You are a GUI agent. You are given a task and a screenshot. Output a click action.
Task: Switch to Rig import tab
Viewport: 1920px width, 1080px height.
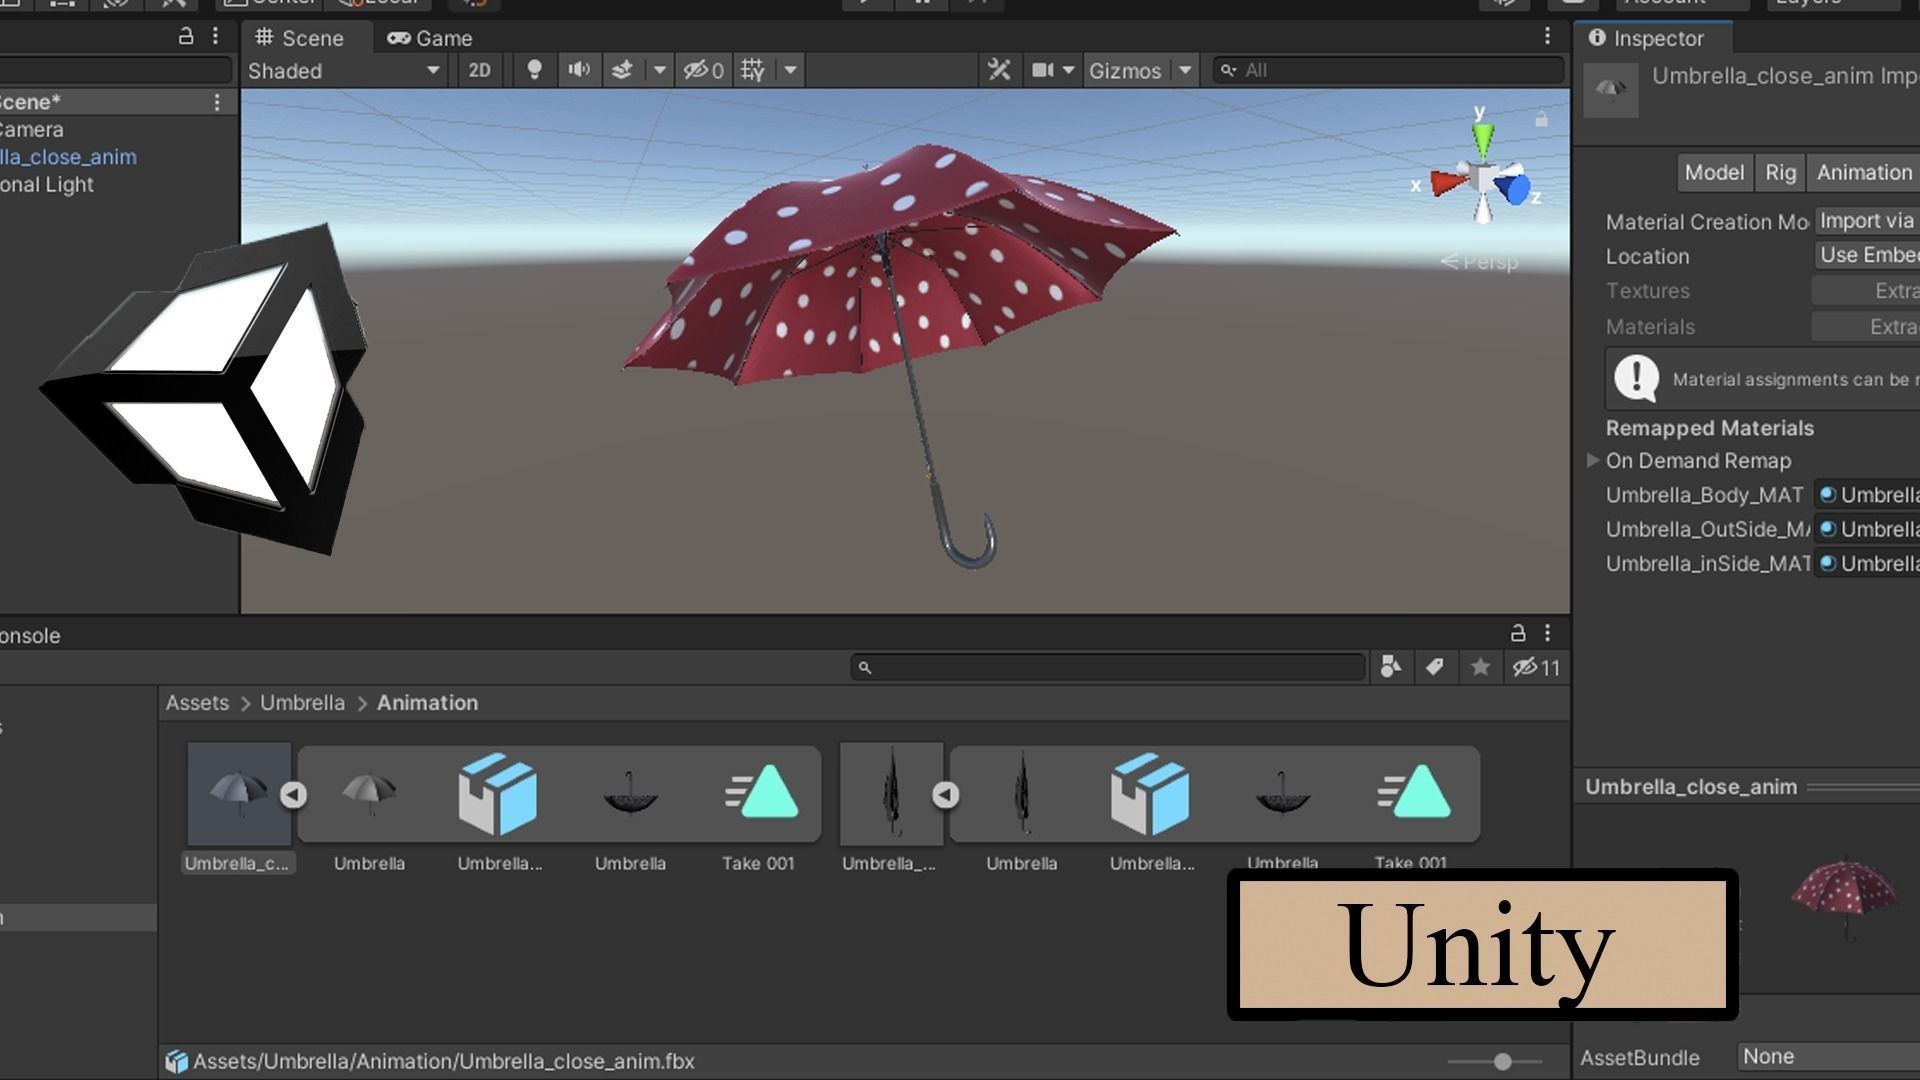coord(1780,172)
